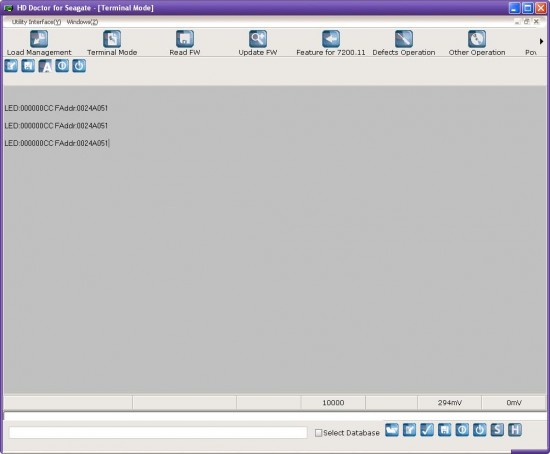Image resolution: width=550 pixels, height=454 pixels.
Task: Open the Update FW tool
Action: 258,43
